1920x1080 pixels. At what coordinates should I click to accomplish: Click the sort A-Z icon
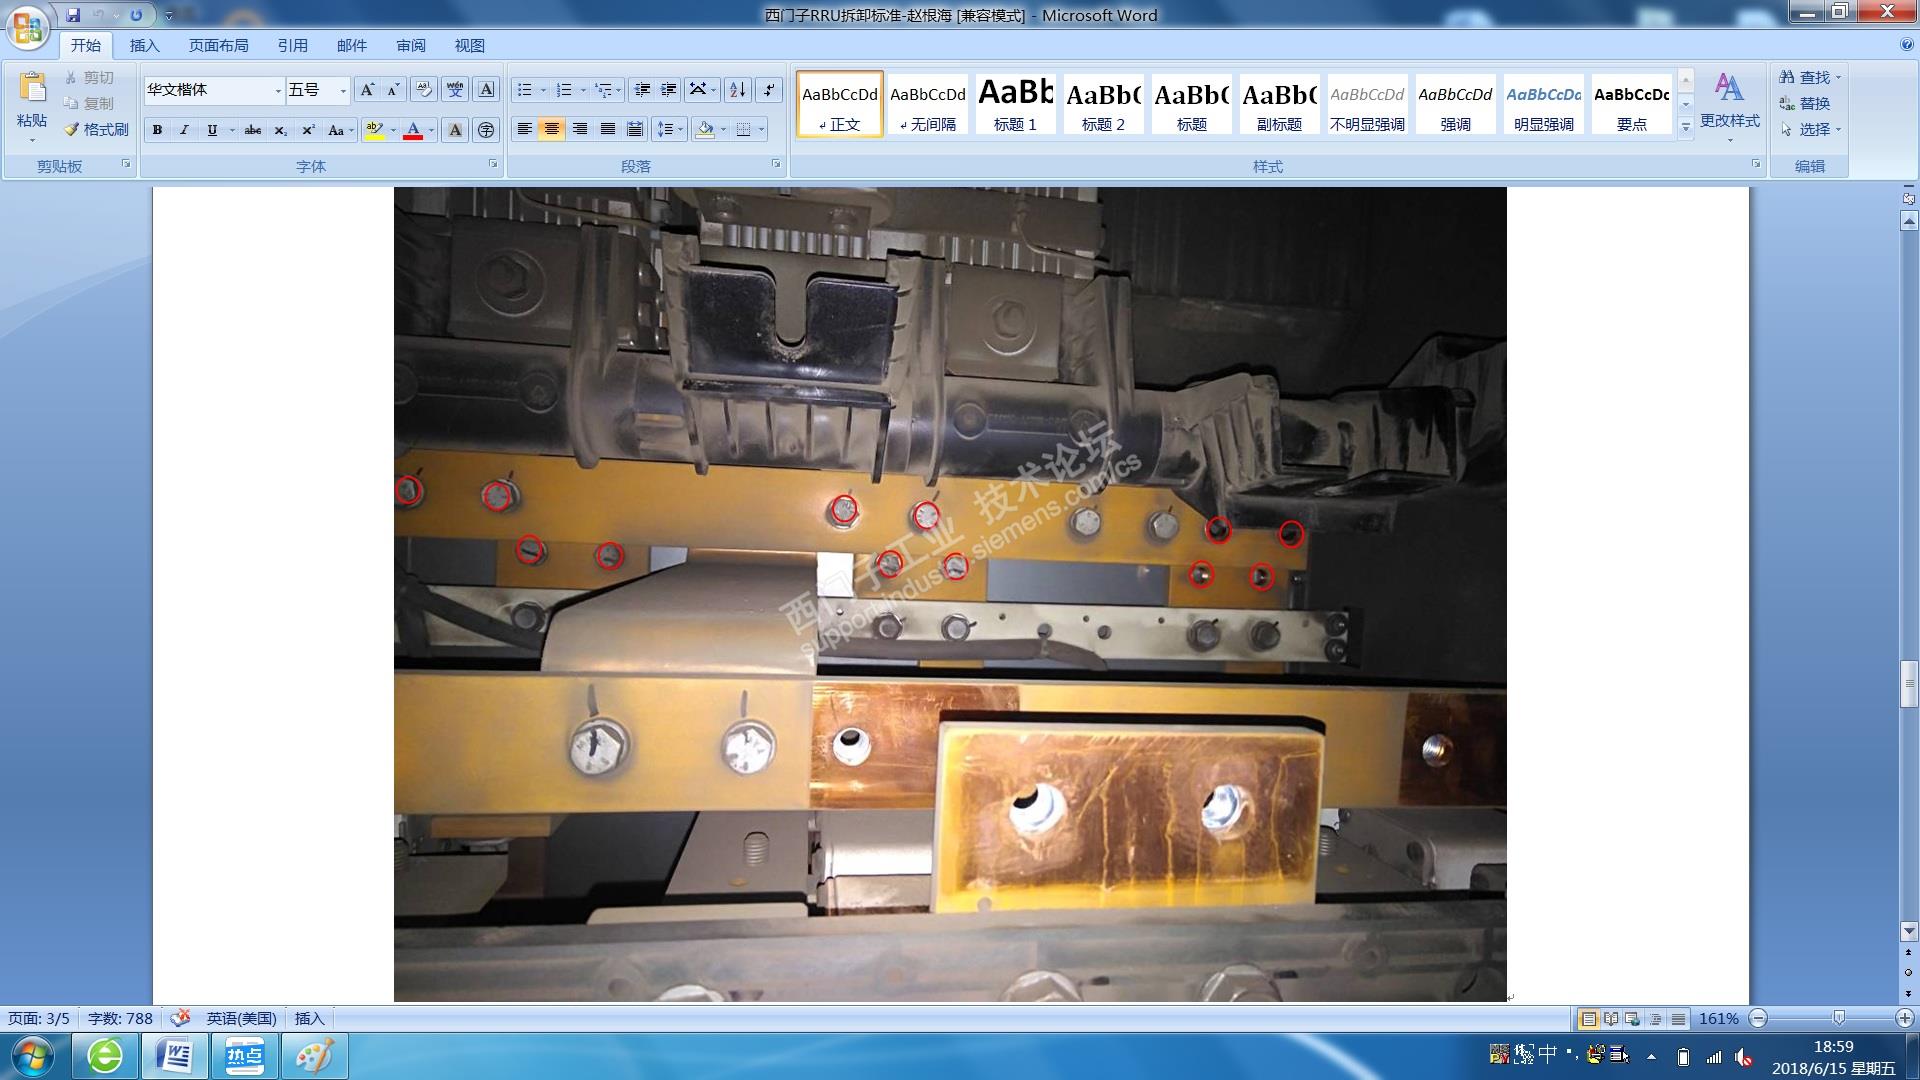point(738,90)
